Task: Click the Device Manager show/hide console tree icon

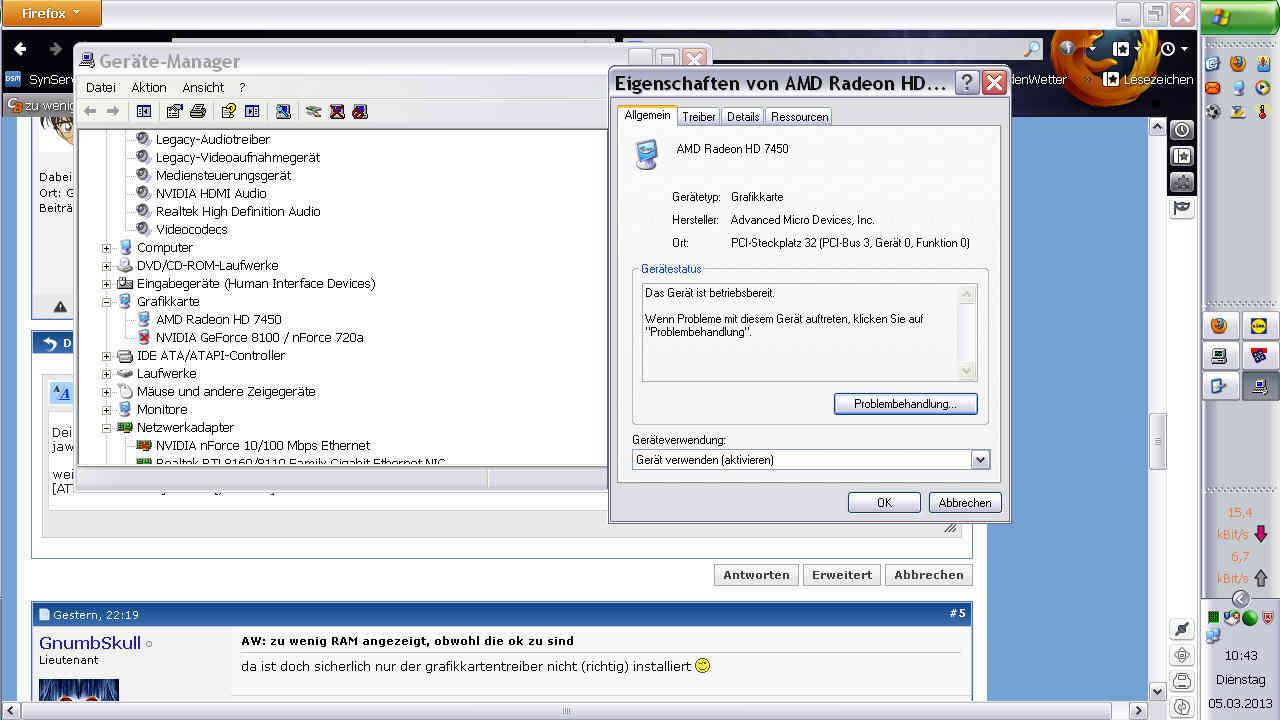Action: pyautogui.click(x=143, y=111)
